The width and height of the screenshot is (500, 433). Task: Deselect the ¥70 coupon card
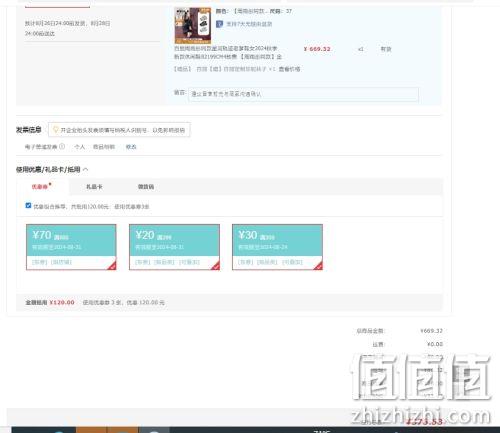71,247
